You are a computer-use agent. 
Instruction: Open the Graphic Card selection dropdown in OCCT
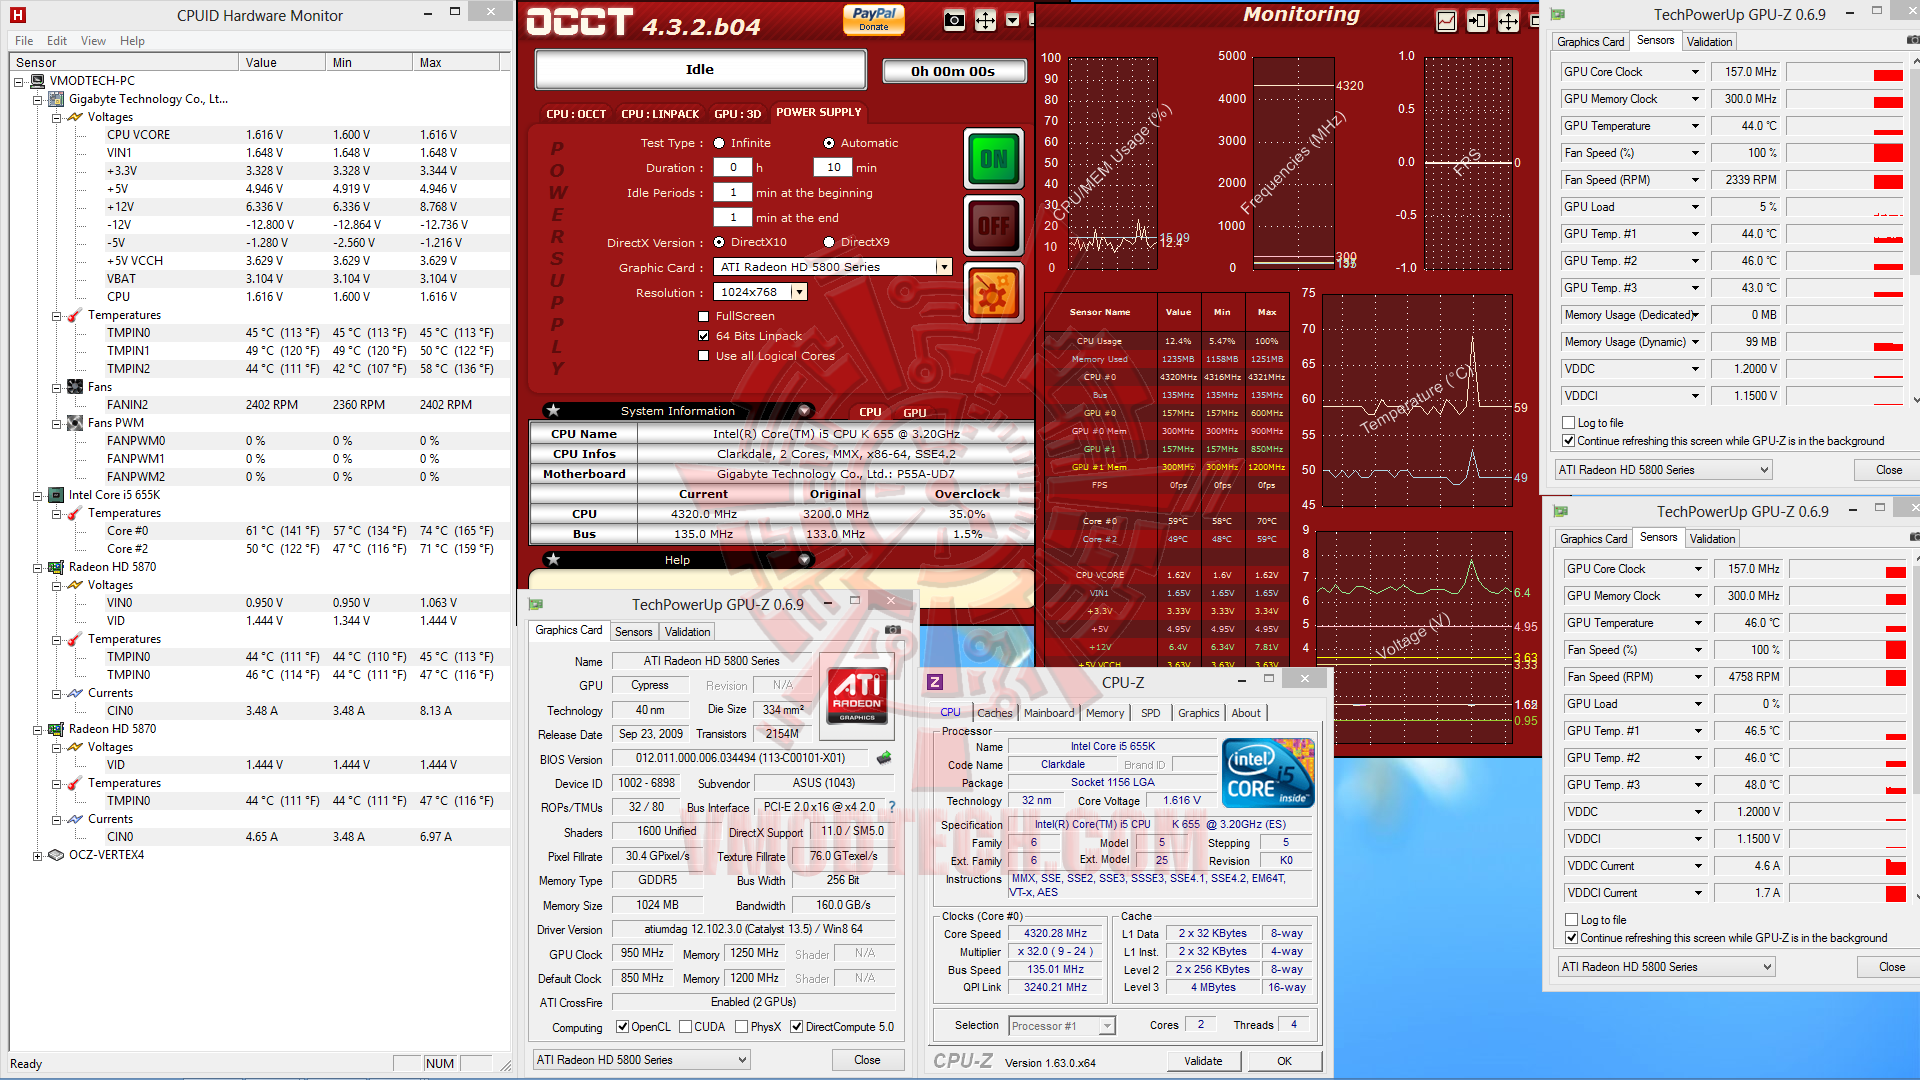(943, 267)
